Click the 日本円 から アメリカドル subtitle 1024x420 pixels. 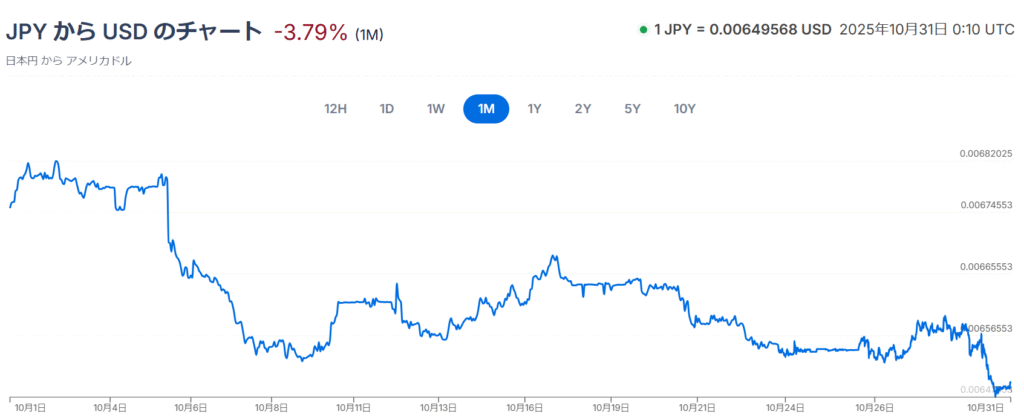pyautogui.click(x=69, y=61)
